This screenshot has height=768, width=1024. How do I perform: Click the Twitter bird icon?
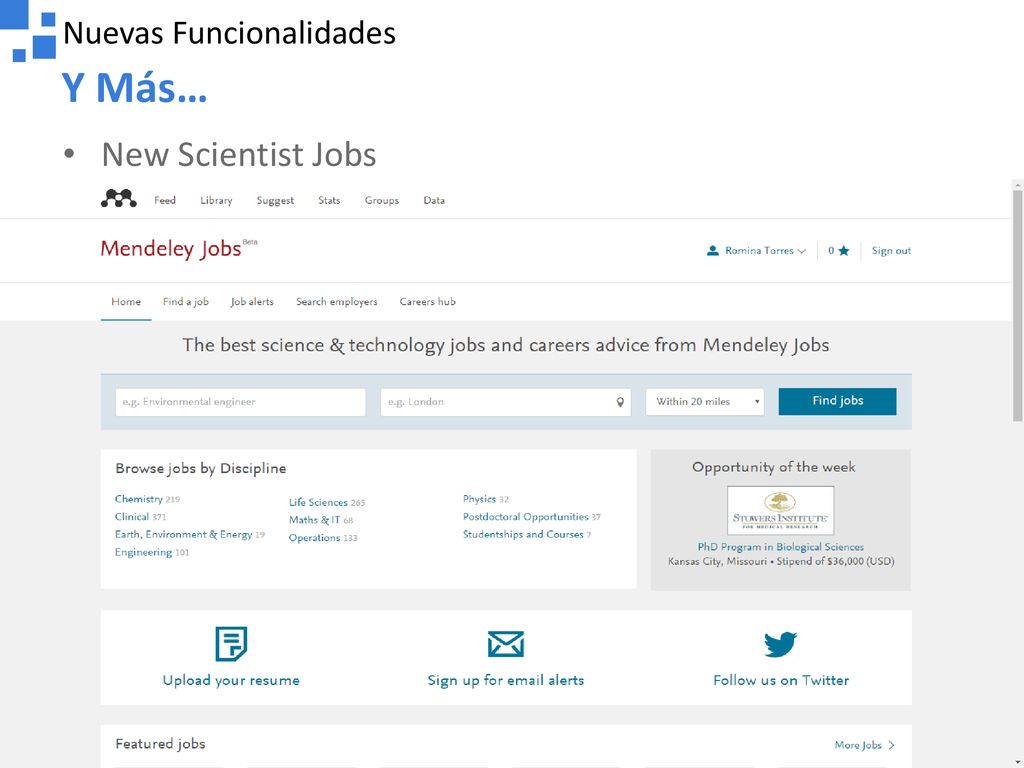(780, 644)
